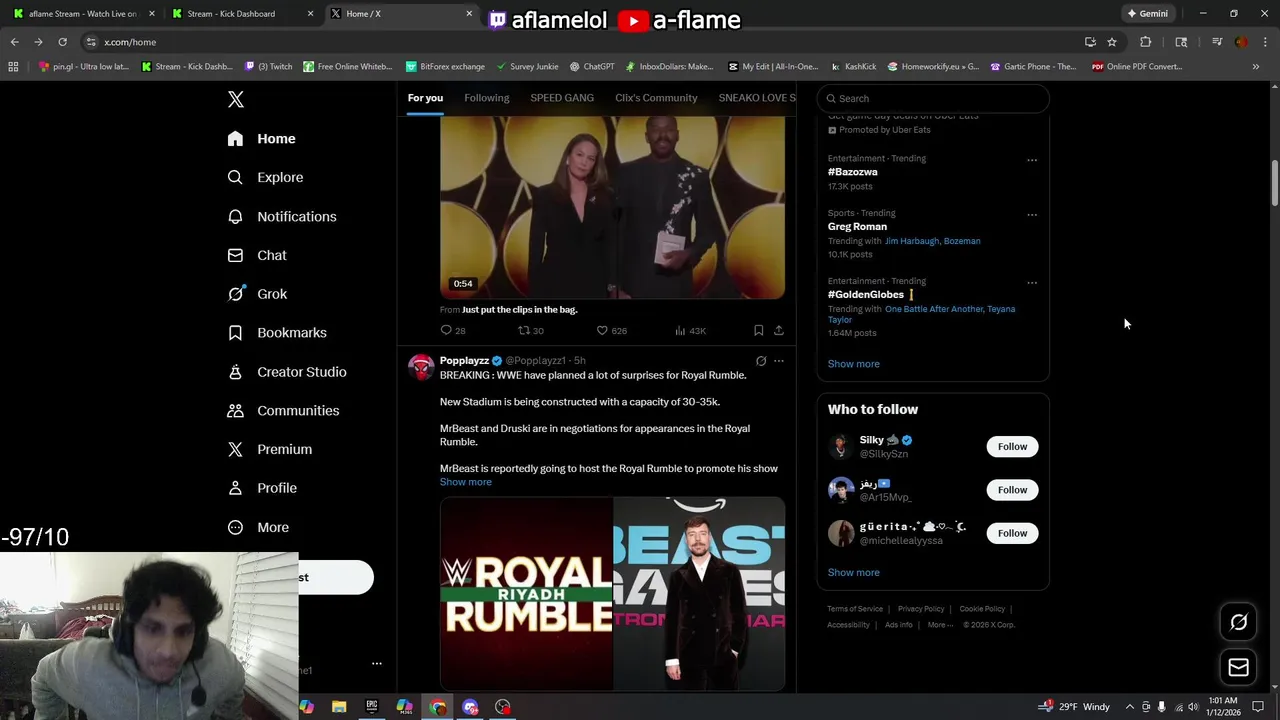
Task: Follow Silky account
Action: tap(1012, 447)
